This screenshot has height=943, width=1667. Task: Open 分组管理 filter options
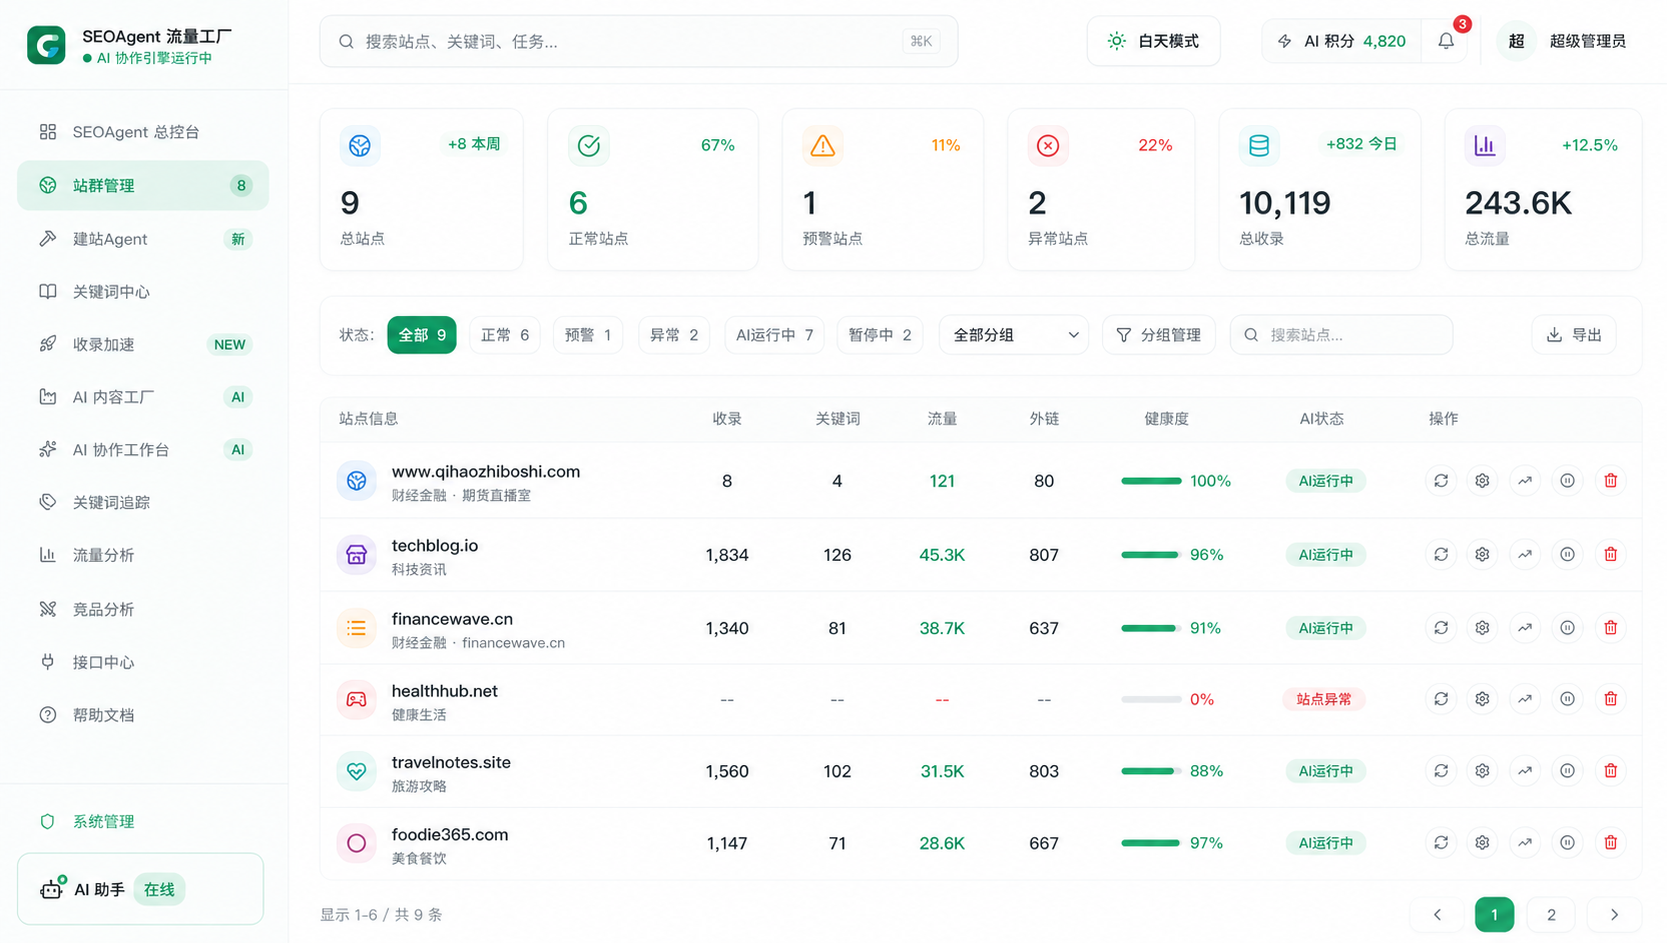pos(1158,335)
